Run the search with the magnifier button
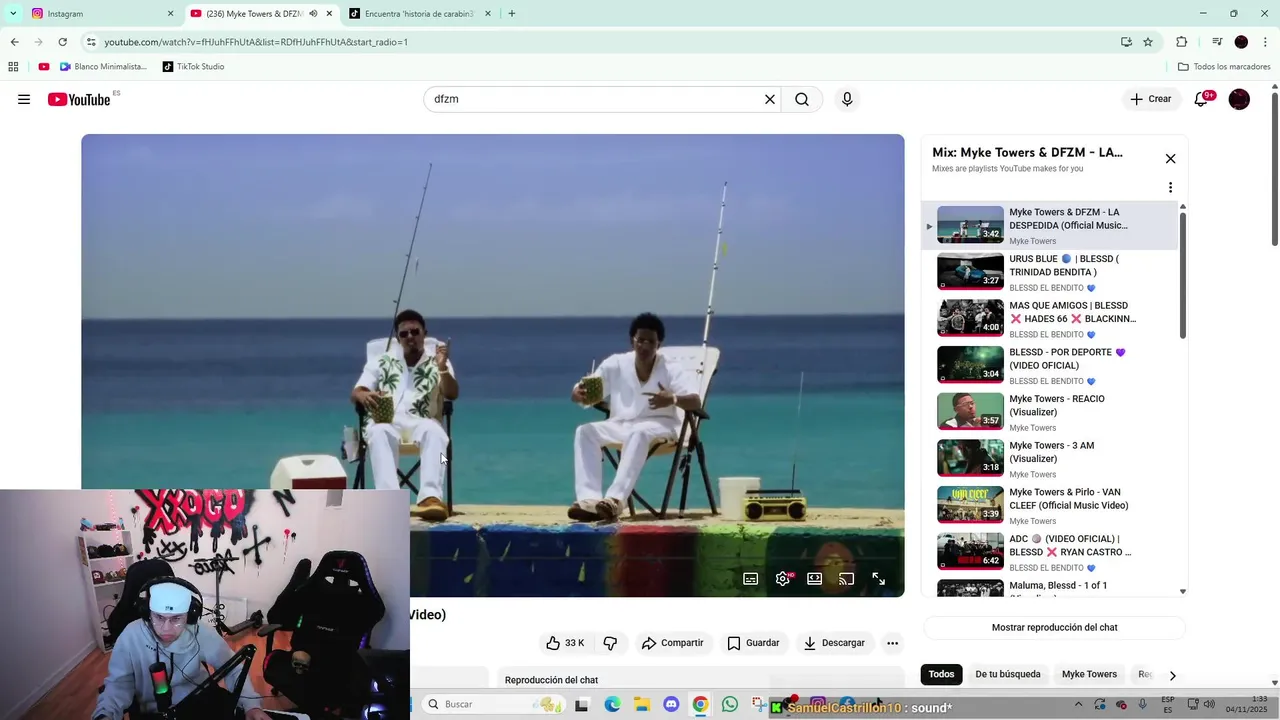Image resolution: width=1280 pixels, height=720 pixels. click(802, 99)
